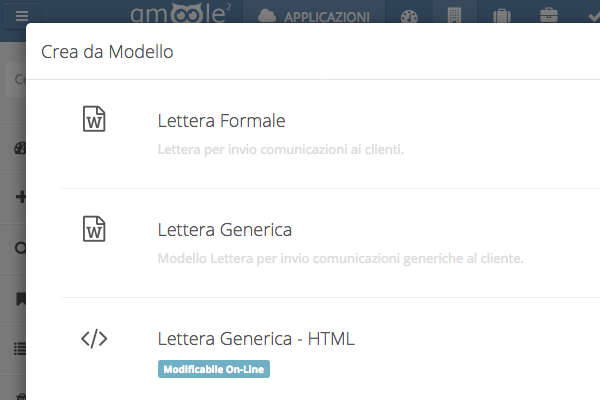Click the Crea da Modello dialog title
600x400 pixels.
tap(107, 52)
